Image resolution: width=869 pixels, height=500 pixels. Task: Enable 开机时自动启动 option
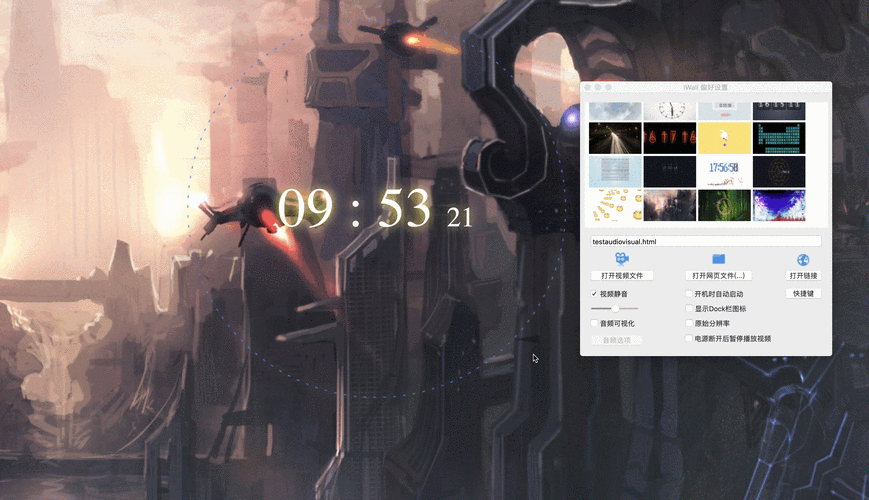coord(688,294)
